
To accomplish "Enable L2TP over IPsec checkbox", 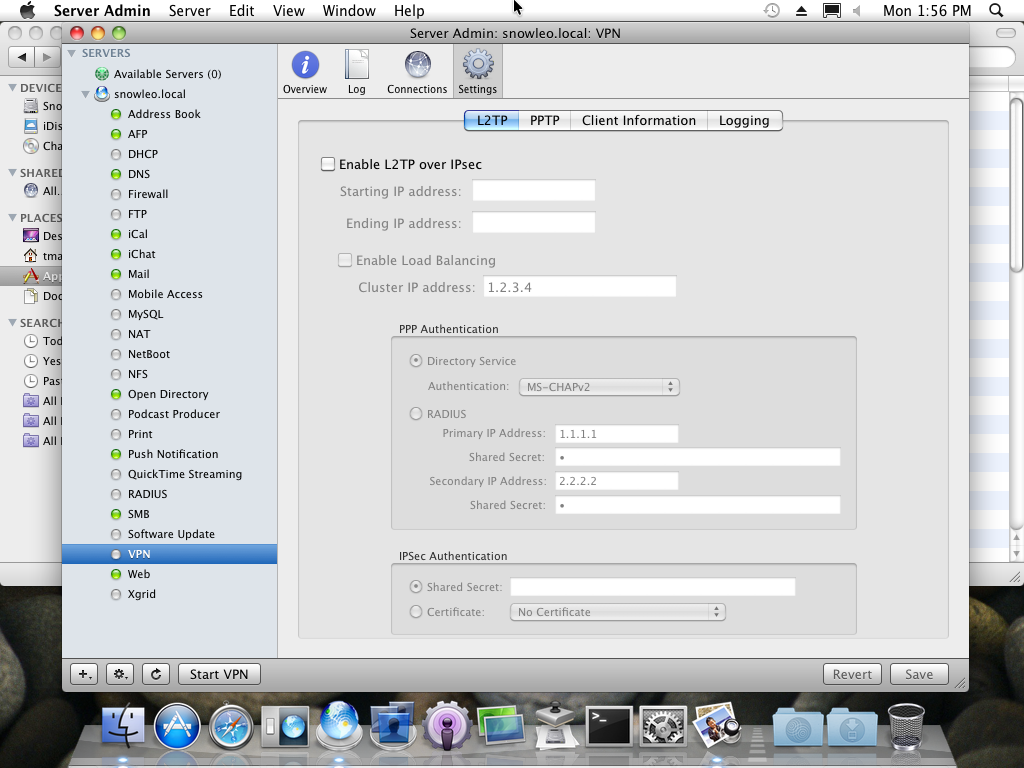I will coord(328,164).
